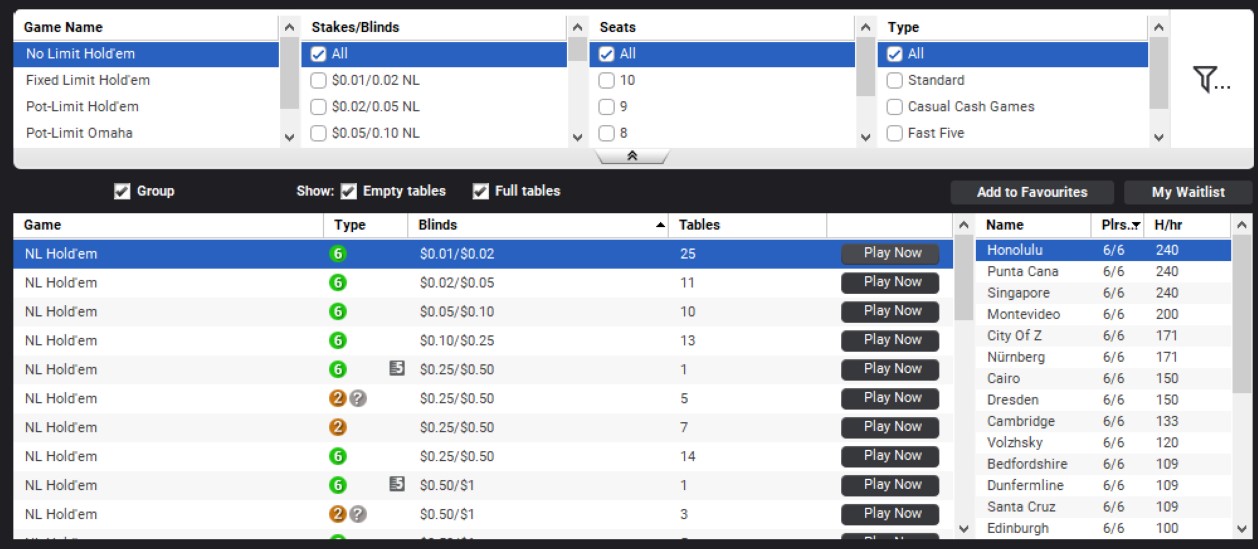Viewport: 1258px width, 549px height.
Task: Click Add to Favourites button
Action: coord(1031,192)
